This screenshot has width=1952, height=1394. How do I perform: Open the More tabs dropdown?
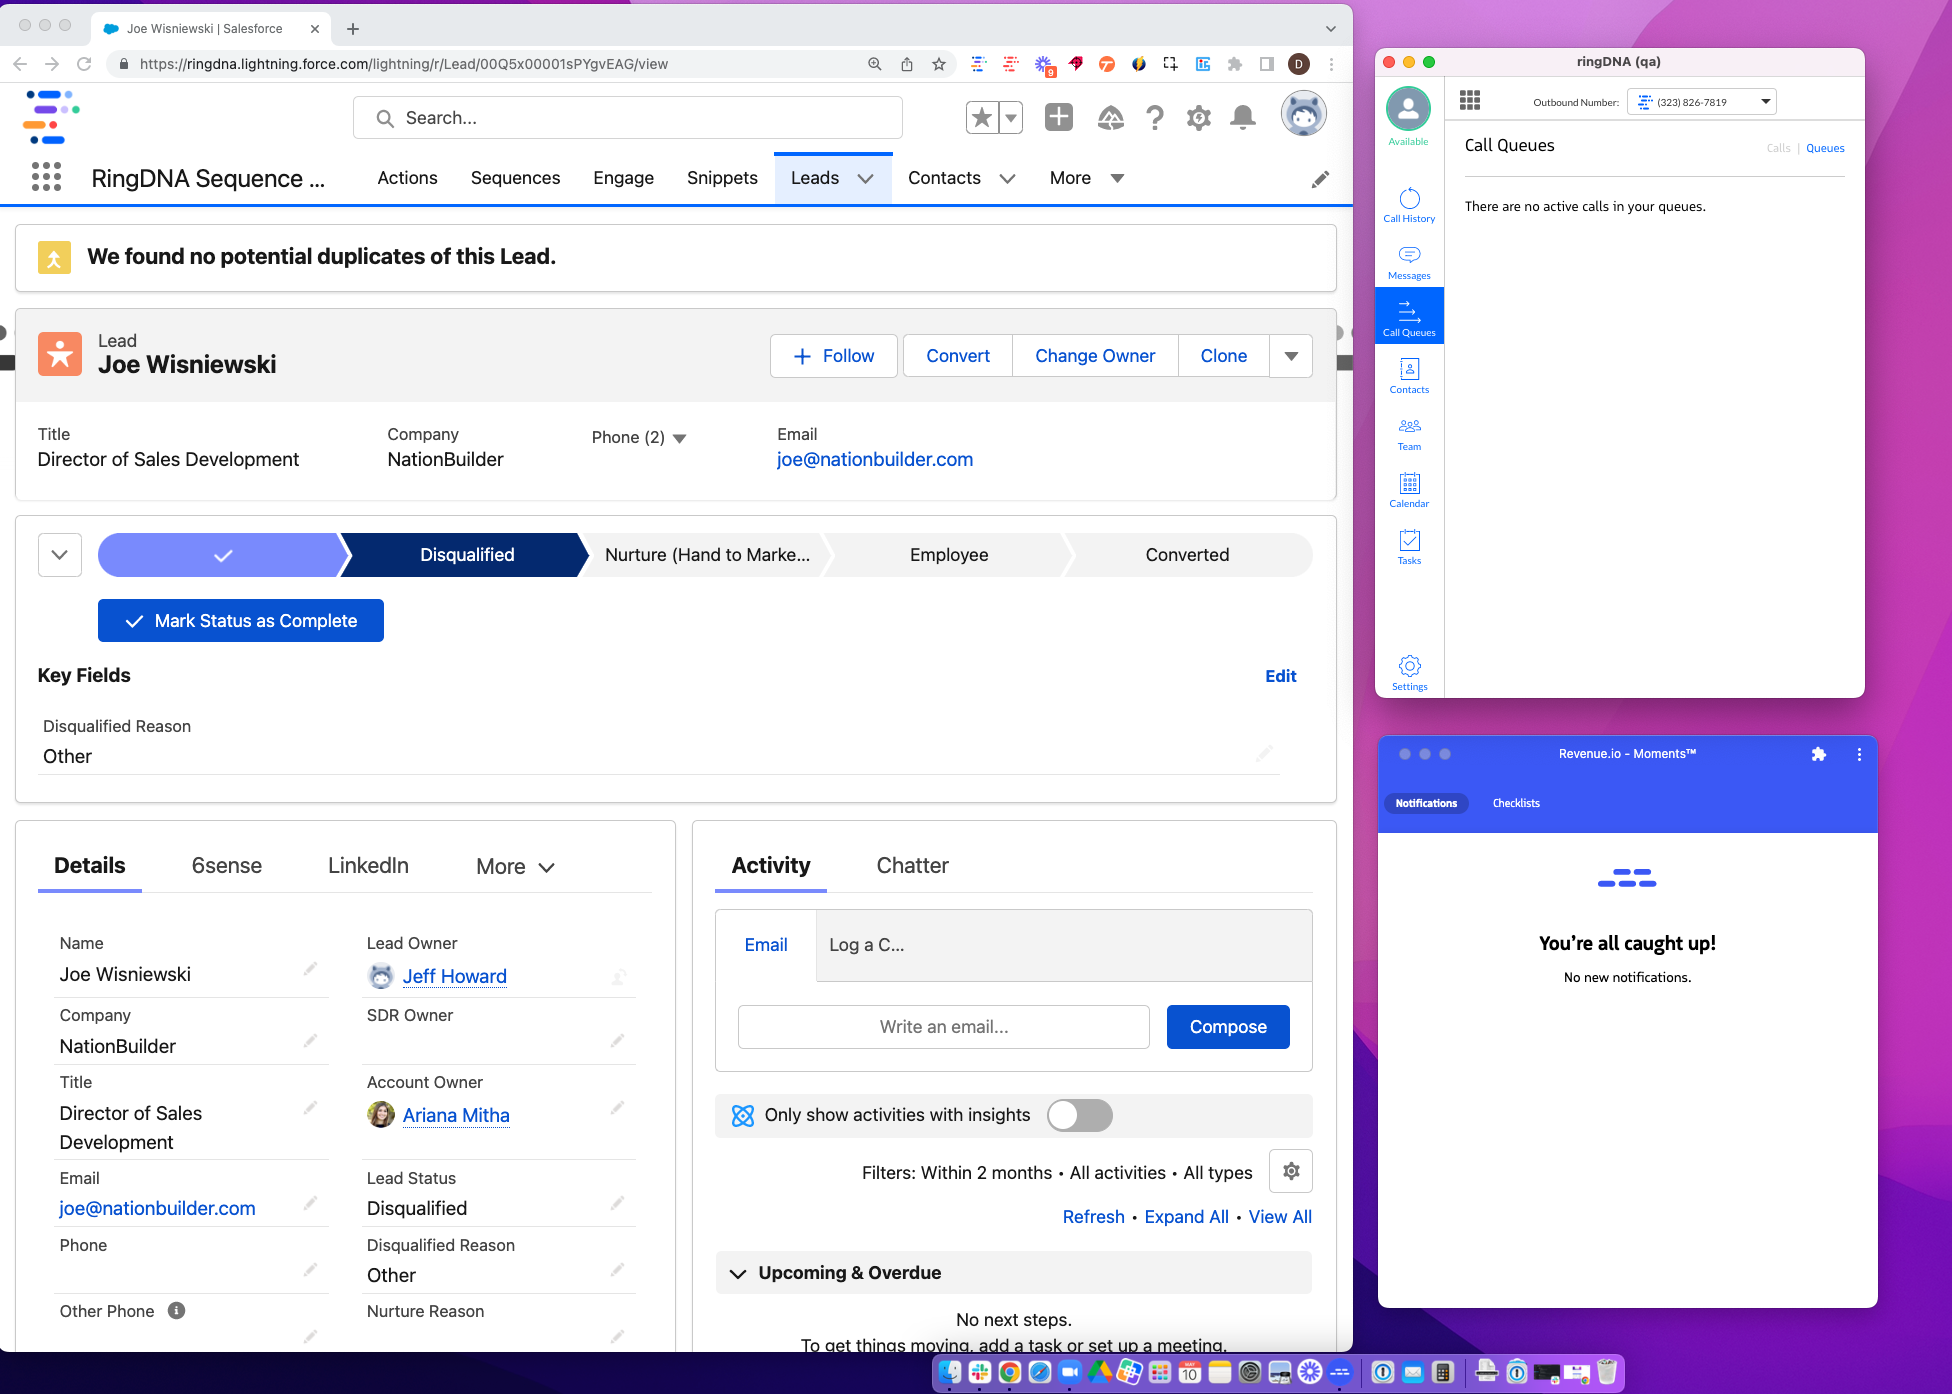click(x=514, y=867)
